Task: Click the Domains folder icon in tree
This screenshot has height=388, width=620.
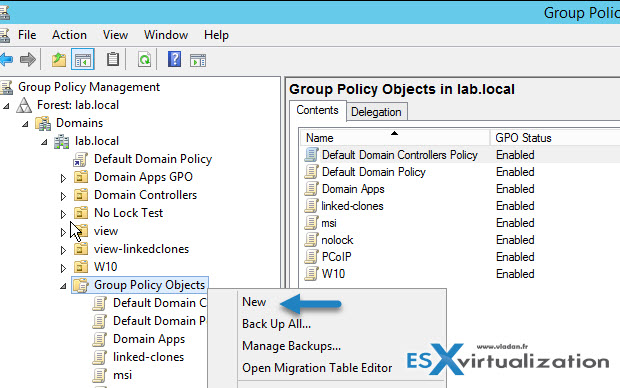Action: [x=43, y=123]
